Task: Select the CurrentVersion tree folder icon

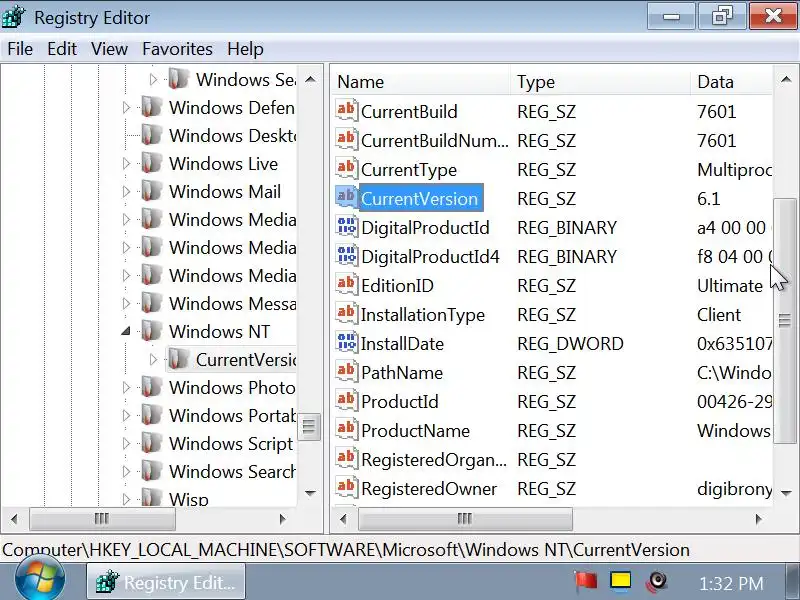Action: (x=178, y=359)
